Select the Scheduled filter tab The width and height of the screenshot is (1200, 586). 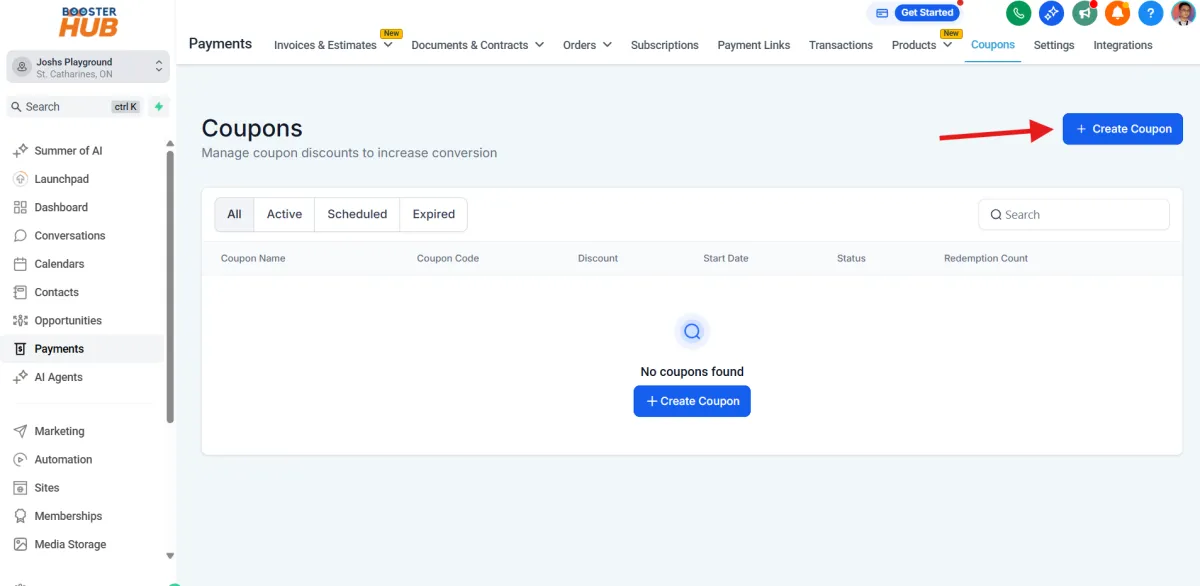click(x=356, y=214)
